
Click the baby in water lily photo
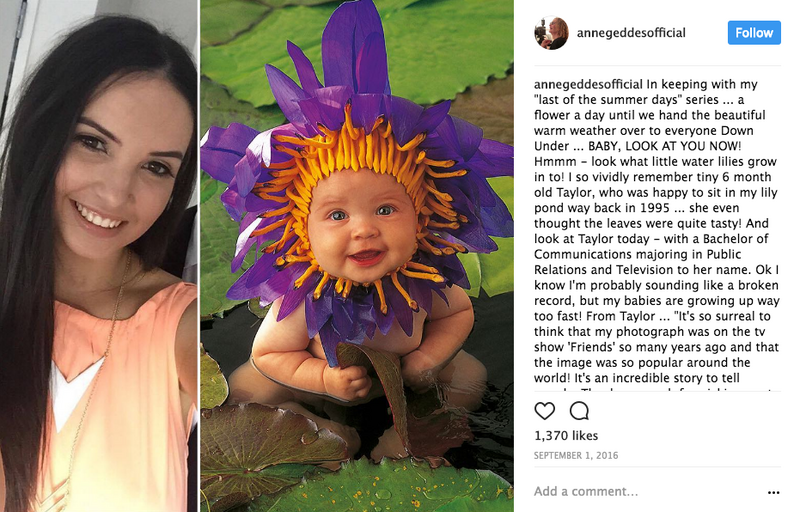tap(356, 256)
